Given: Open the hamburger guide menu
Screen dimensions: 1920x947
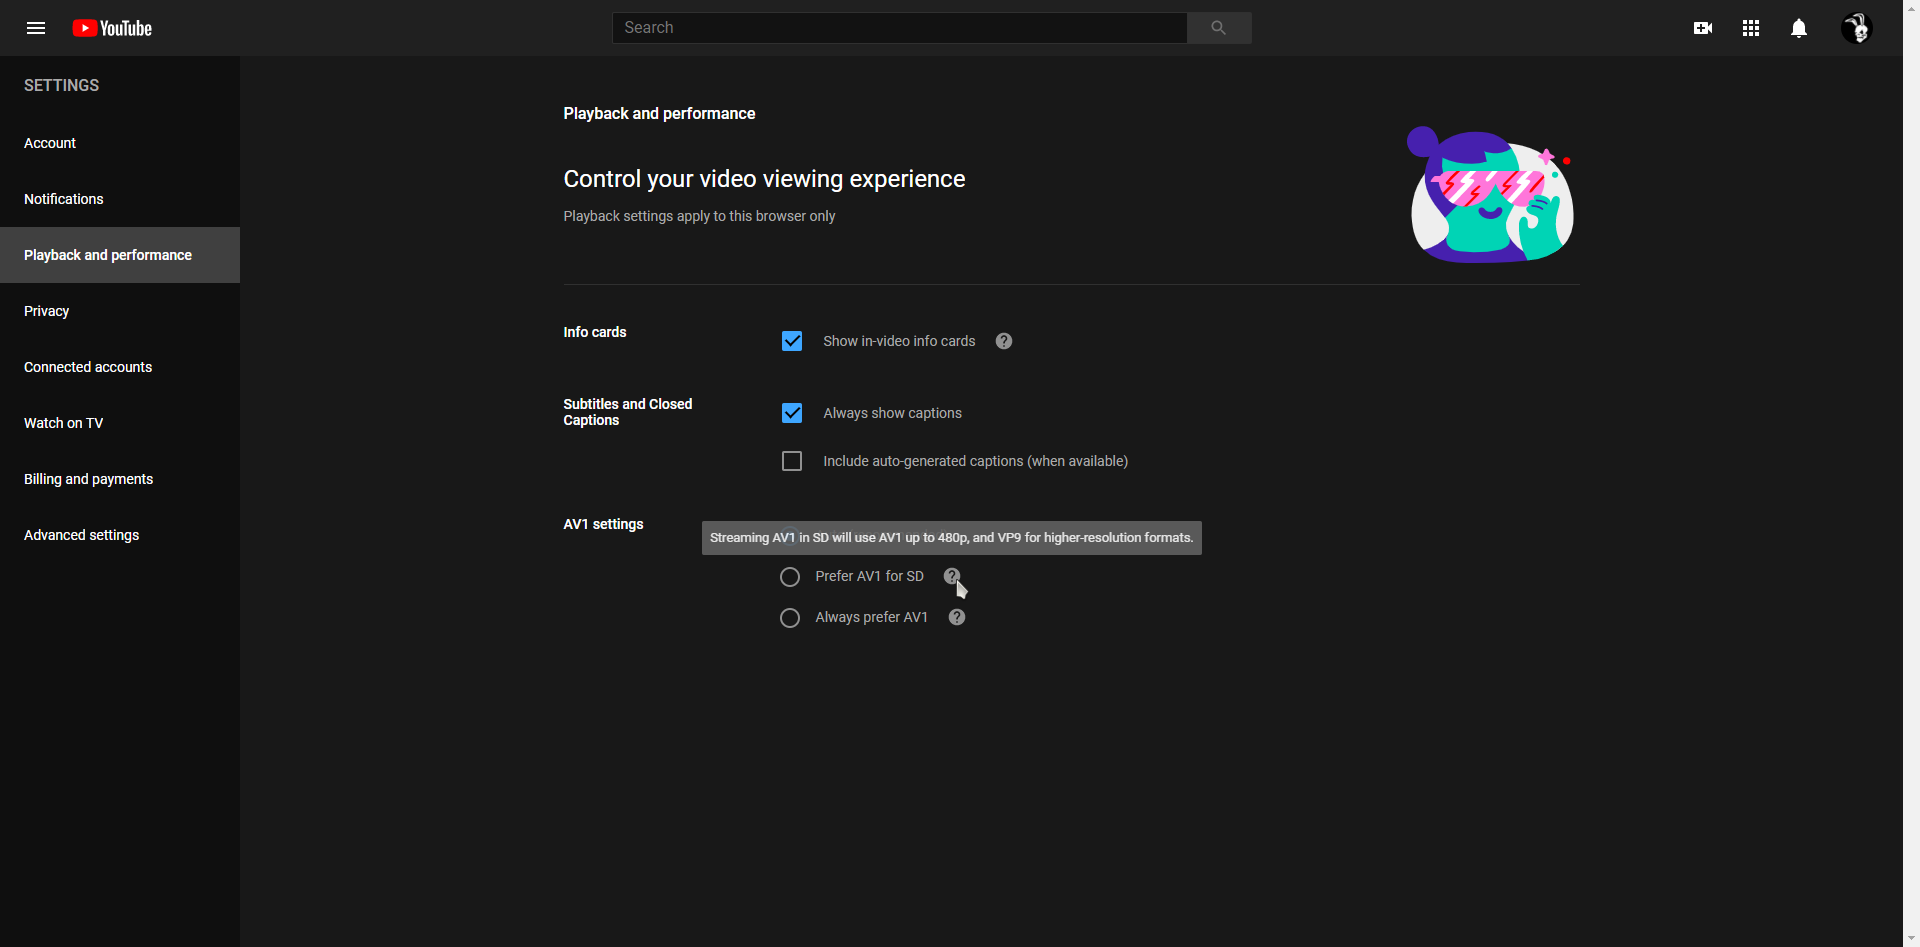Looking at the screenshot, I should 36,28.
